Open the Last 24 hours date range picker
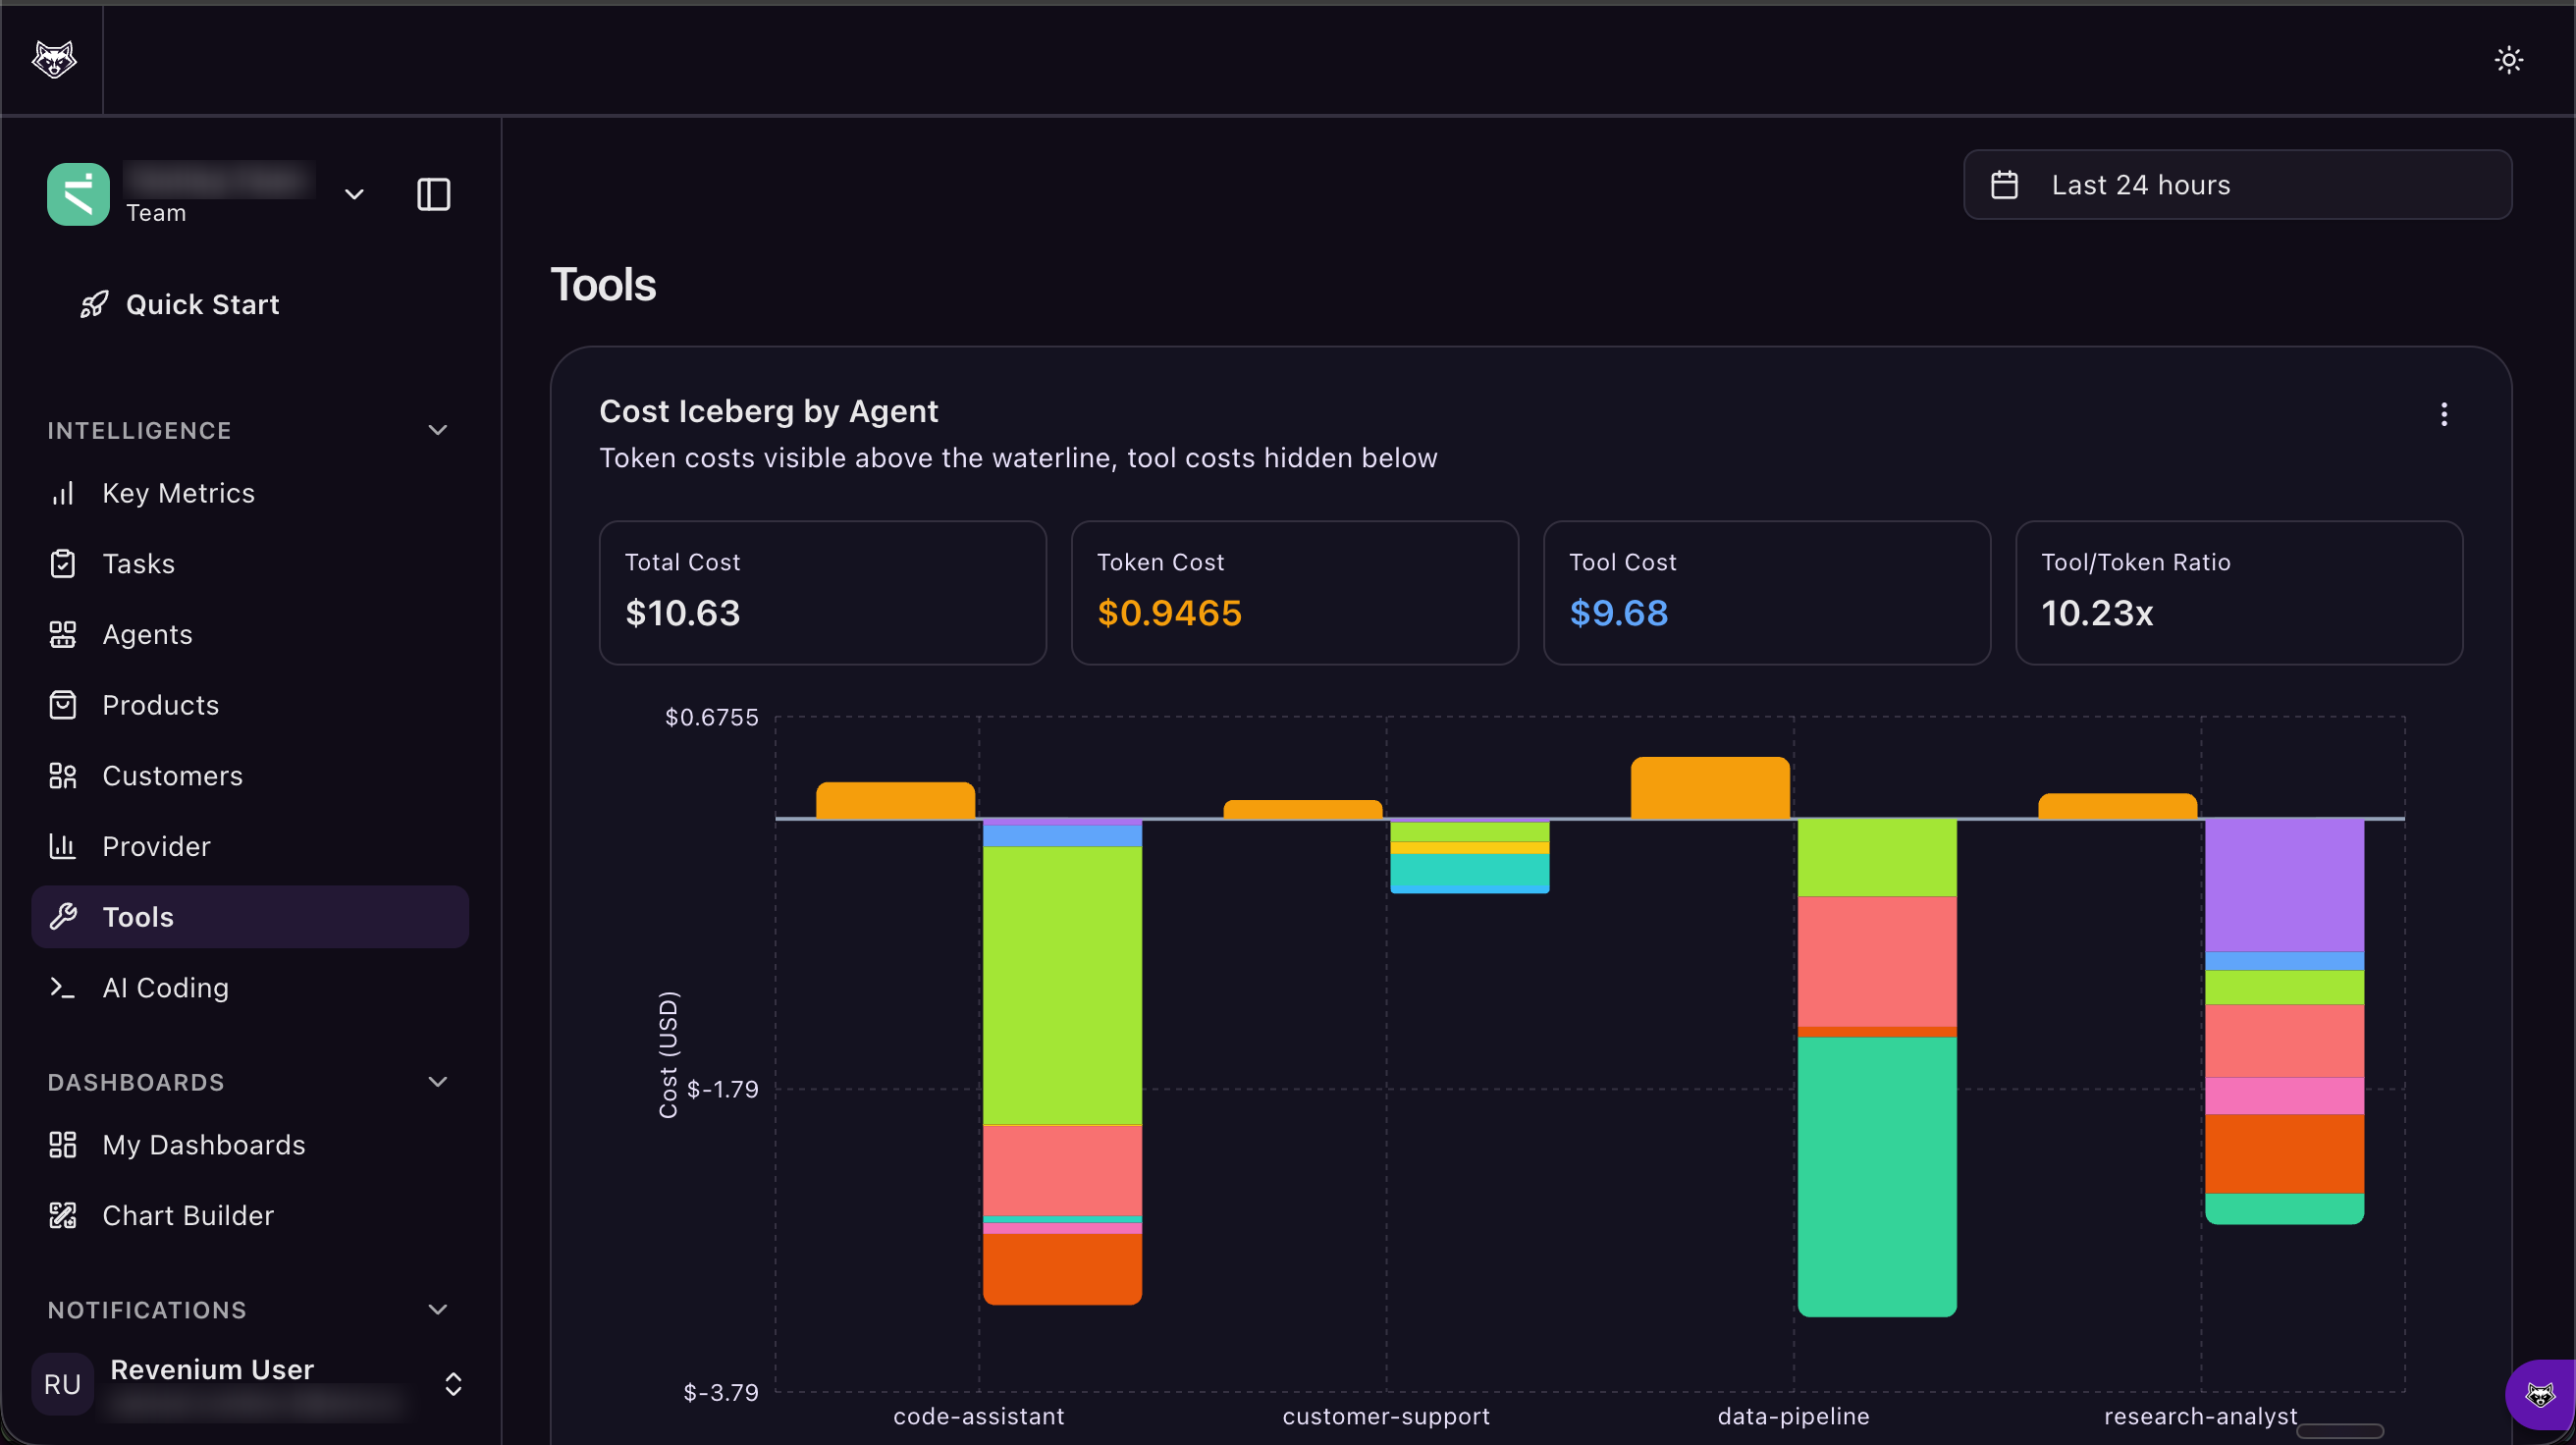The height and width of the screenshot is (1445, 2576). (x=2237, y=185)
